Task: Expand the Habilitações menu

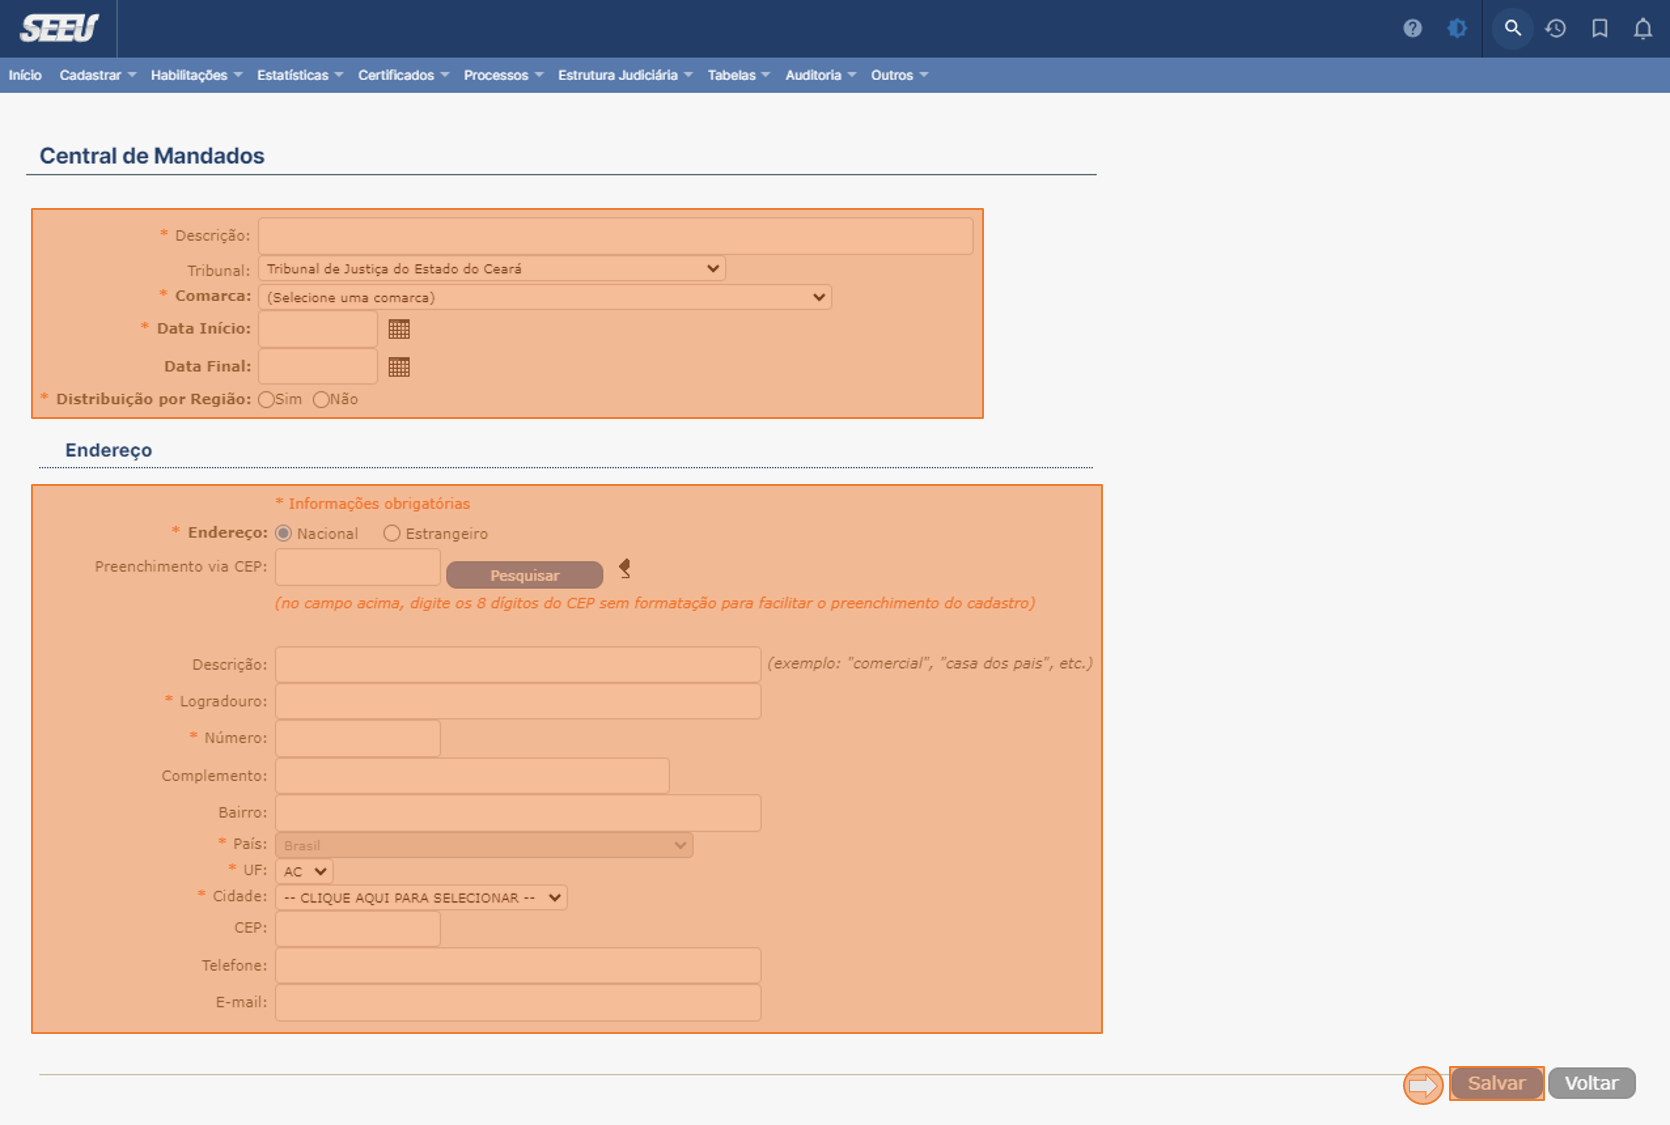Action: point(196,75)
